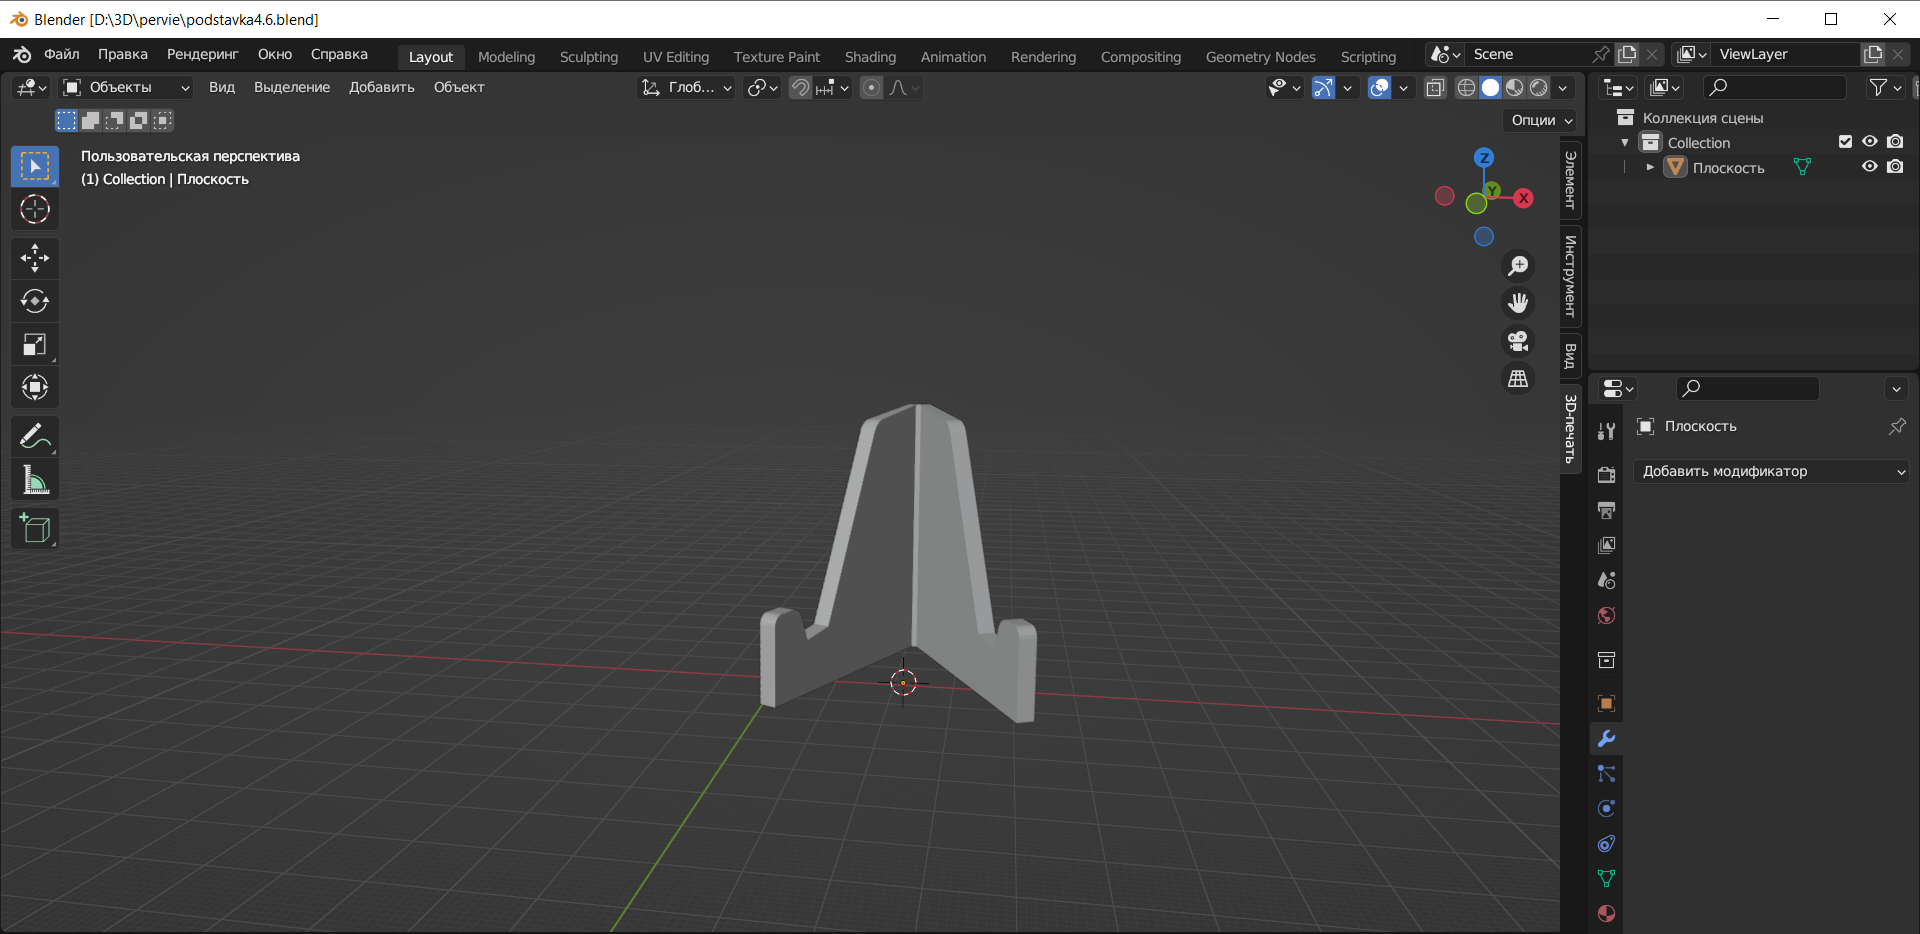Image resolution: width=1920 pixels, height=934 pixels.
Task: Activate the Scale tool
Action: coord(35,345)
